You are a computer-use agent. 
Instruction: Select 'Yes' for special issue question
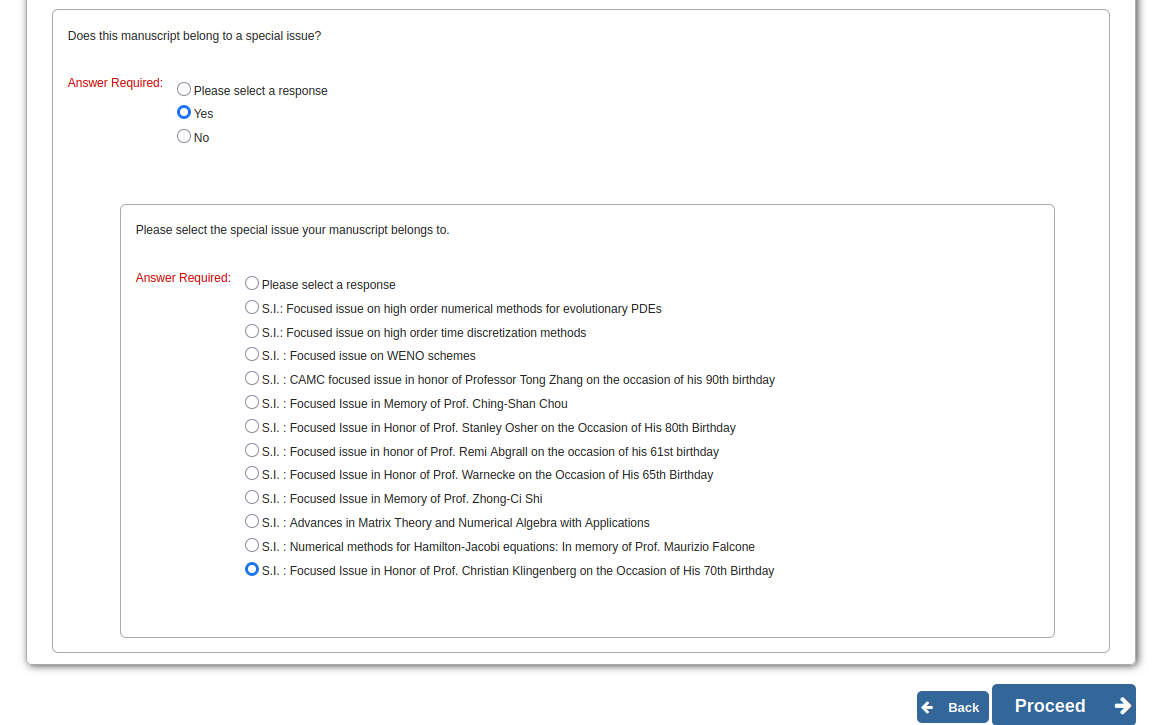184,113
